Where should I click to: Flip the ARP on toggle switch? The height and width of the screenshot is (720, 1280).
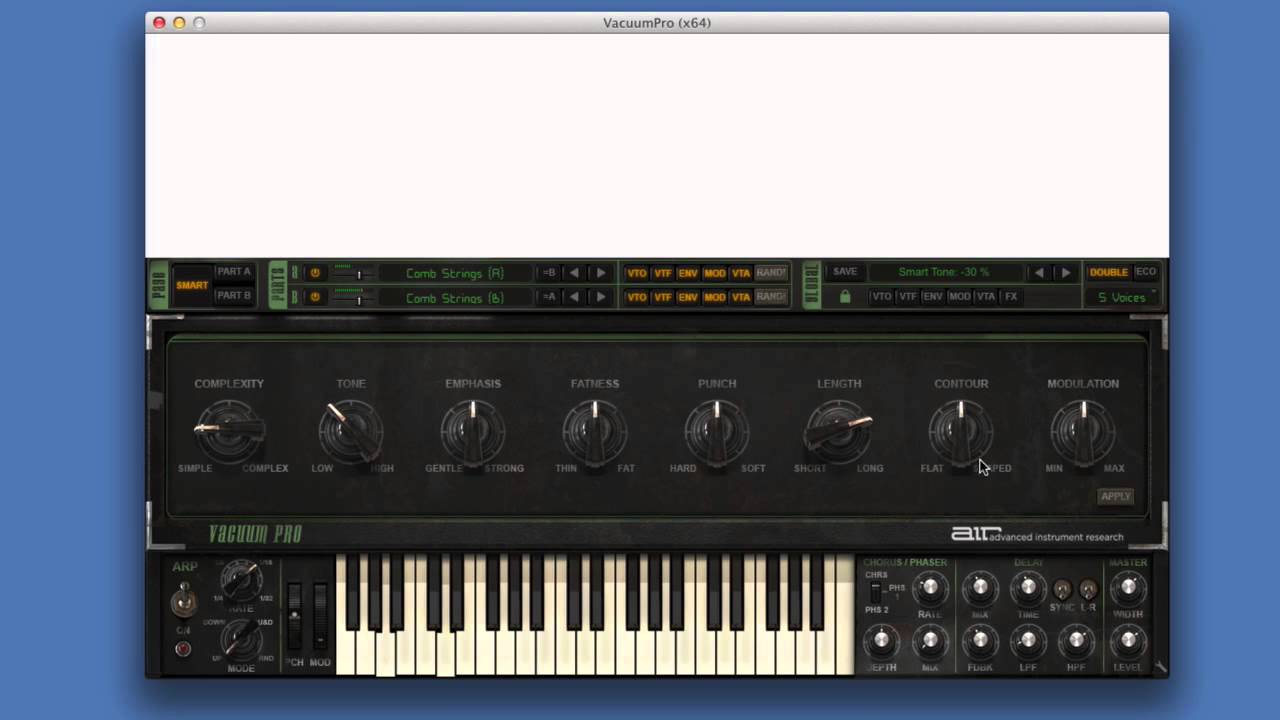click(x=183, y=601)
